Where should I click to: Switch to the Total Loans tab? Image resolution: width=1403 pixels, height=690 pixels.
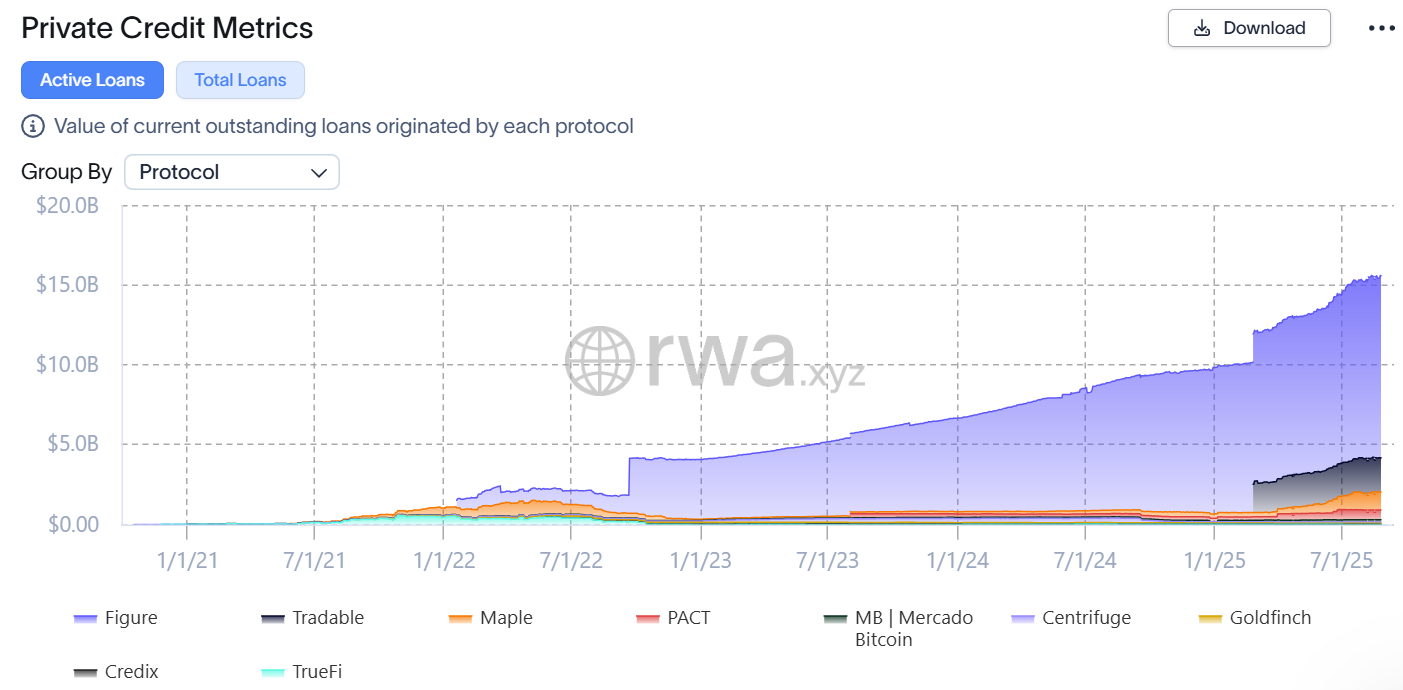[240, 80]
